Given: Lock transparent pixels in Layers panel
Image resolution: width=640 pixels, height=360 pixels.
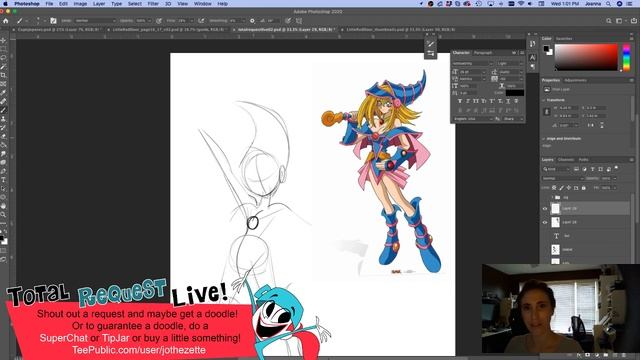Looking at the screenshot, I should 554,188.
